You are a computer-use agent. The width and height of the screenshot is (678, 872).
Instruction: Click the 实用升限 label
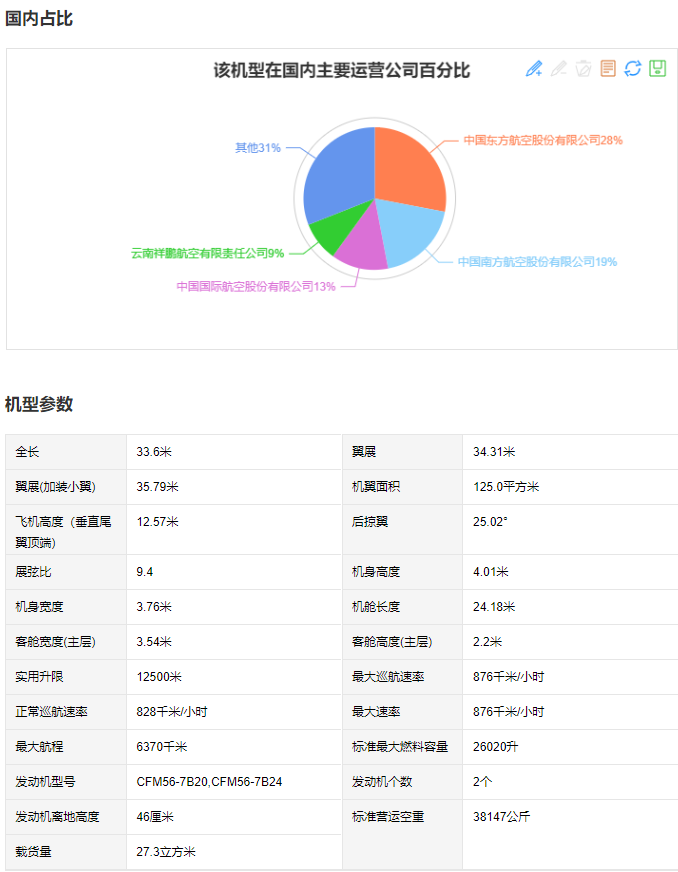39,677
